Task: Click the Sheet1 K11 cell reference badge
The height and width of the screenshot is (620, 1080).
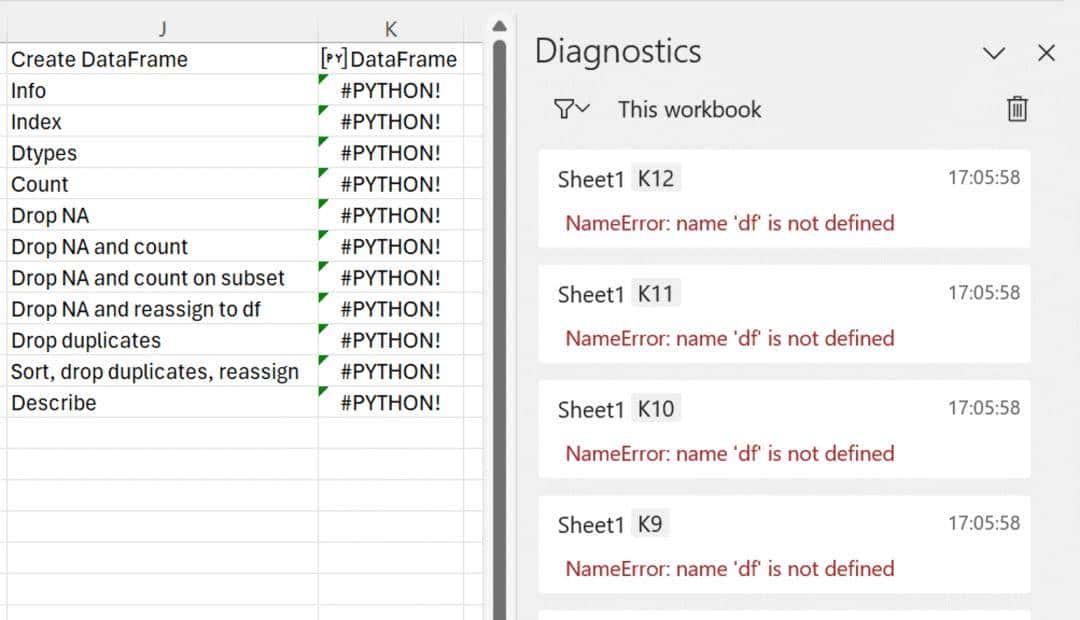Action: (655, 292)
